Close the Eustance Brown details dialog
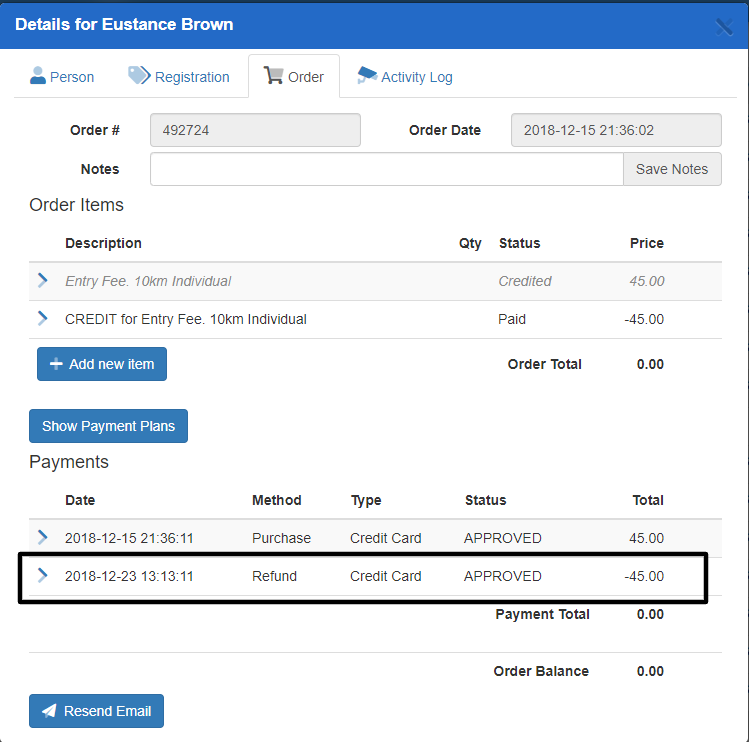 [724, 27]
